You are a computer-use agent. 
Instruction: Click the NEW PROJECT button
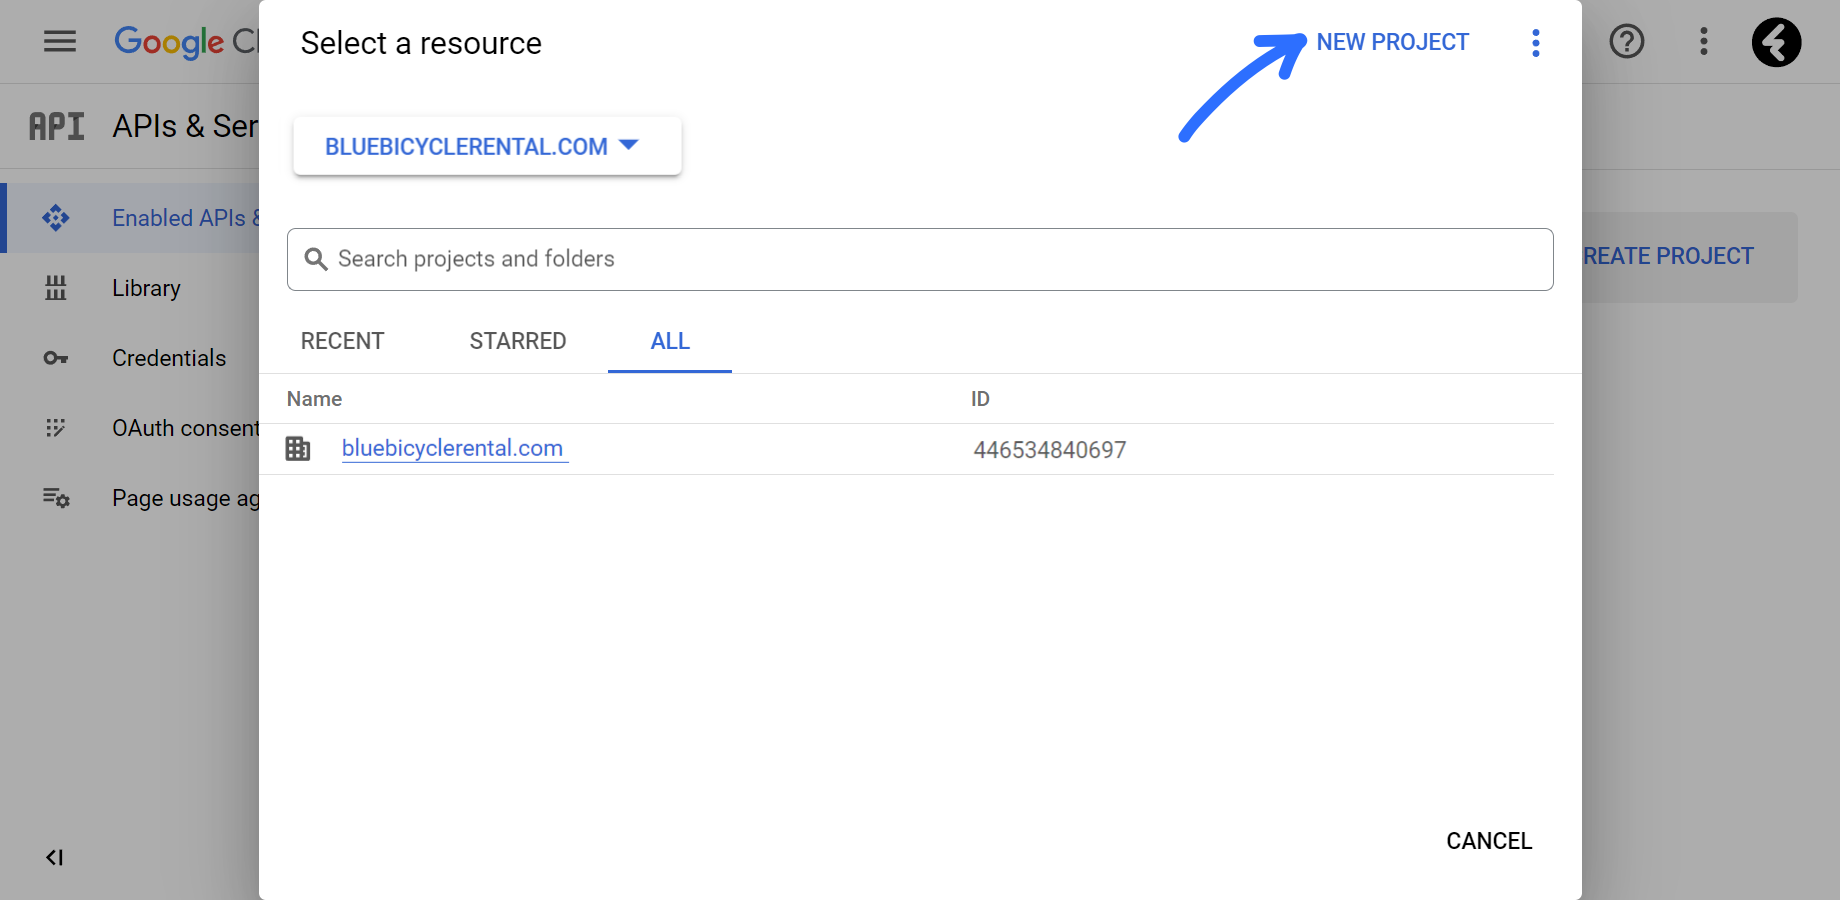[1392, 42]
